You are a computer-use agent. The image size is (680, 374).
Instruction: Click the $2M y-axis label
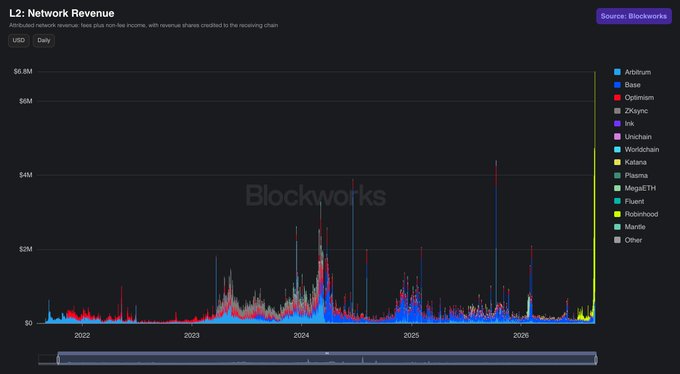pos(25,249)
